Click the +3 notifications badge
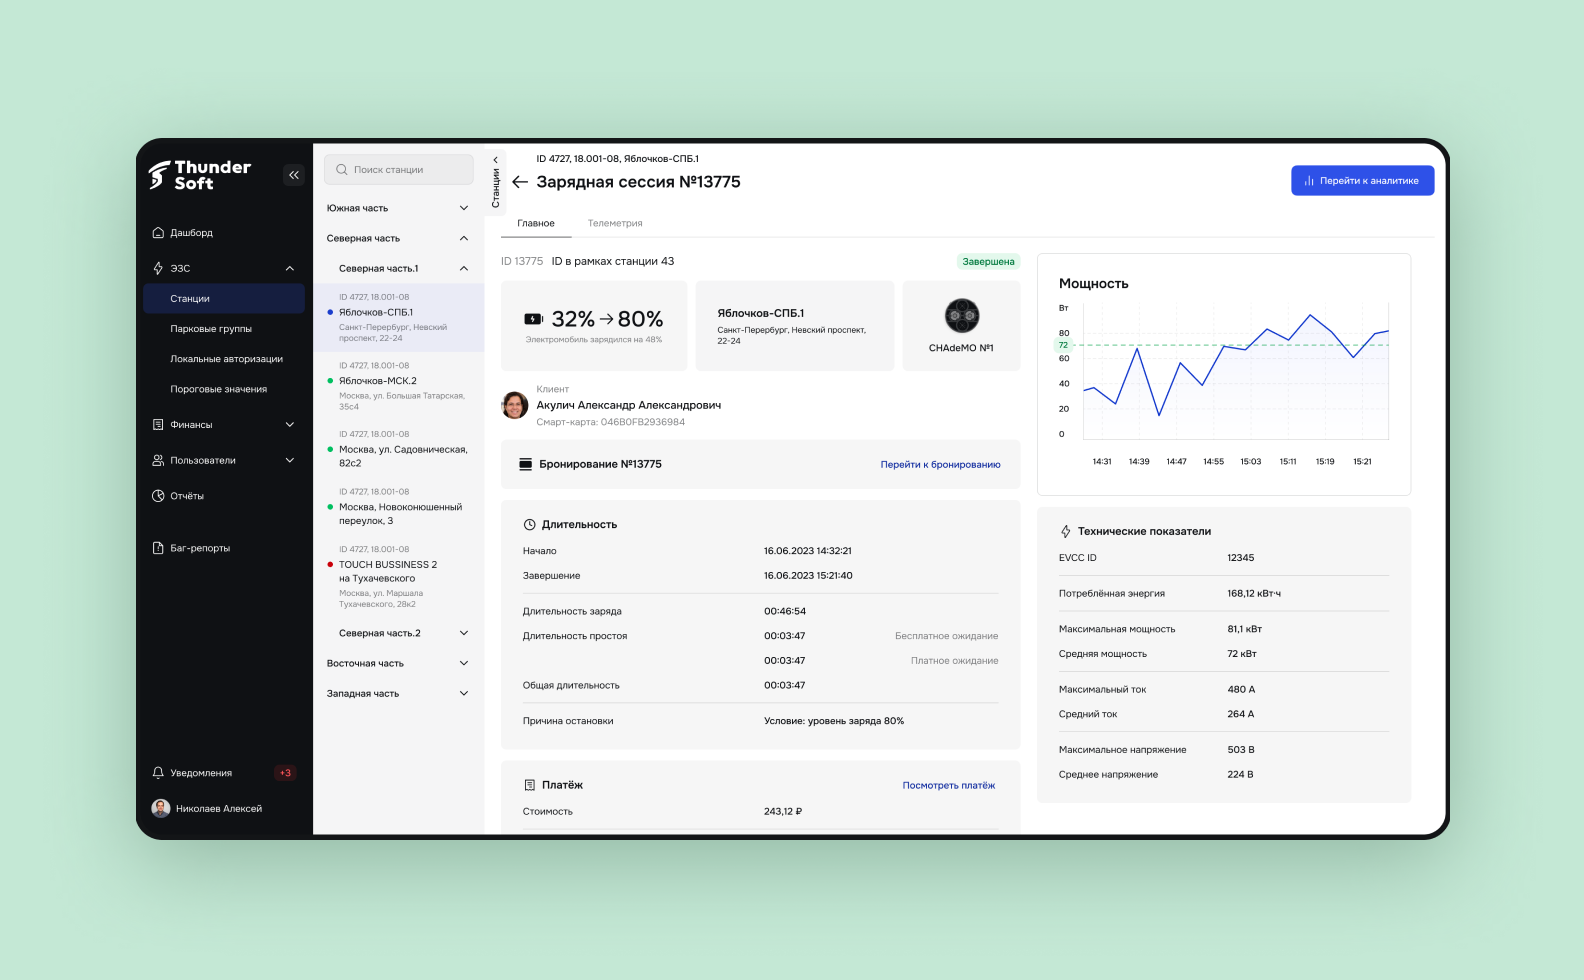The width and height of the screenshot is (1584, 980). [285, 773]
